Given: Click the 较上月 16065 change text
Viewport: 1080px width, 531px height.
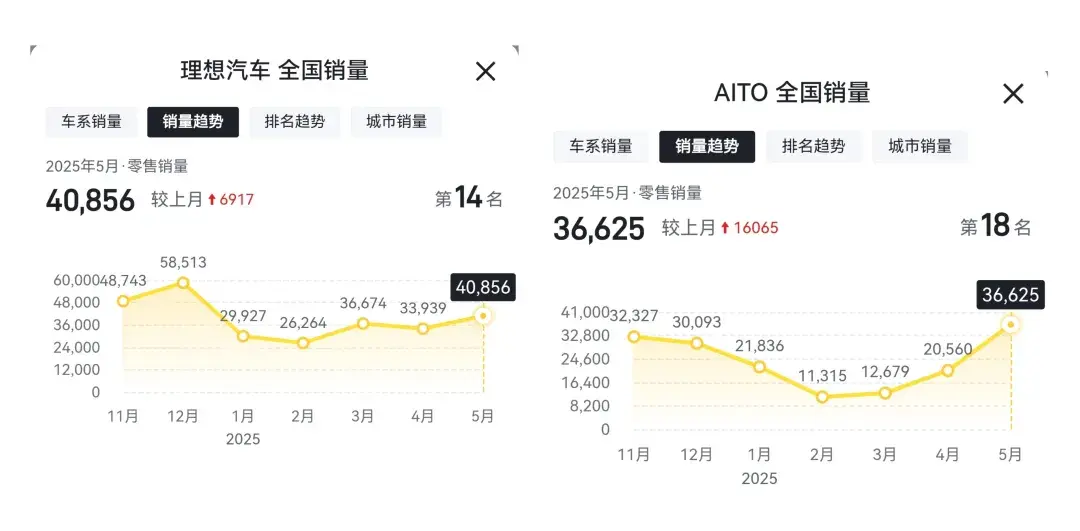Looking at the screenshot, I should pos(720,228).
